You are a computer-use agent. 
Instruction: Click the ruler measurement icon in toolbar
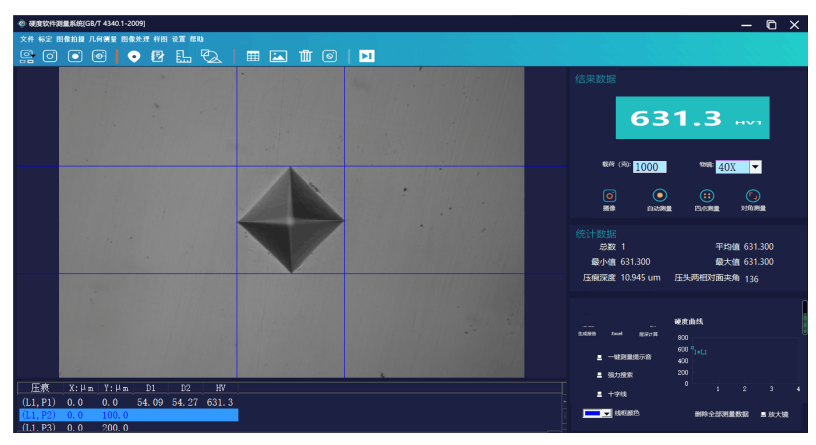pyautogui.click(x=184, y=56)
